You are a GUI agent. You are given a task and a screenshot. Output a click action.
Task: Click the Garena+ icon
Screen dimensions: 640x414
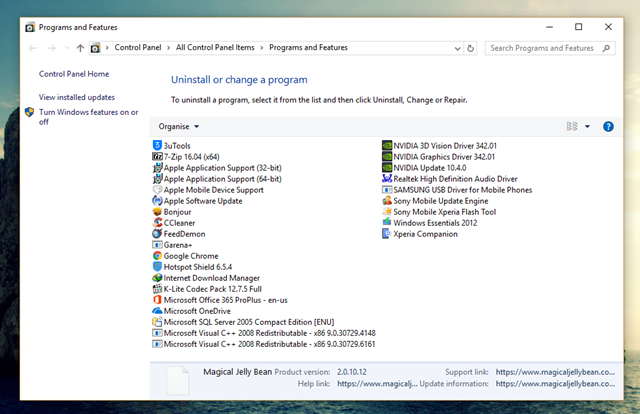pos(157,245)
